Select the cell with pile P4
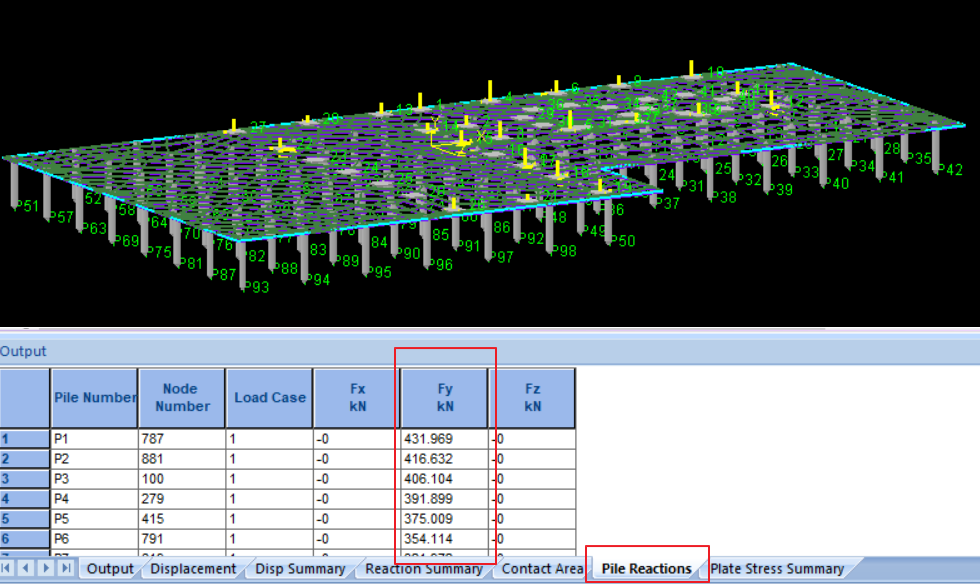The height and width of the screenshot is (584, 980). pos(94,499)
